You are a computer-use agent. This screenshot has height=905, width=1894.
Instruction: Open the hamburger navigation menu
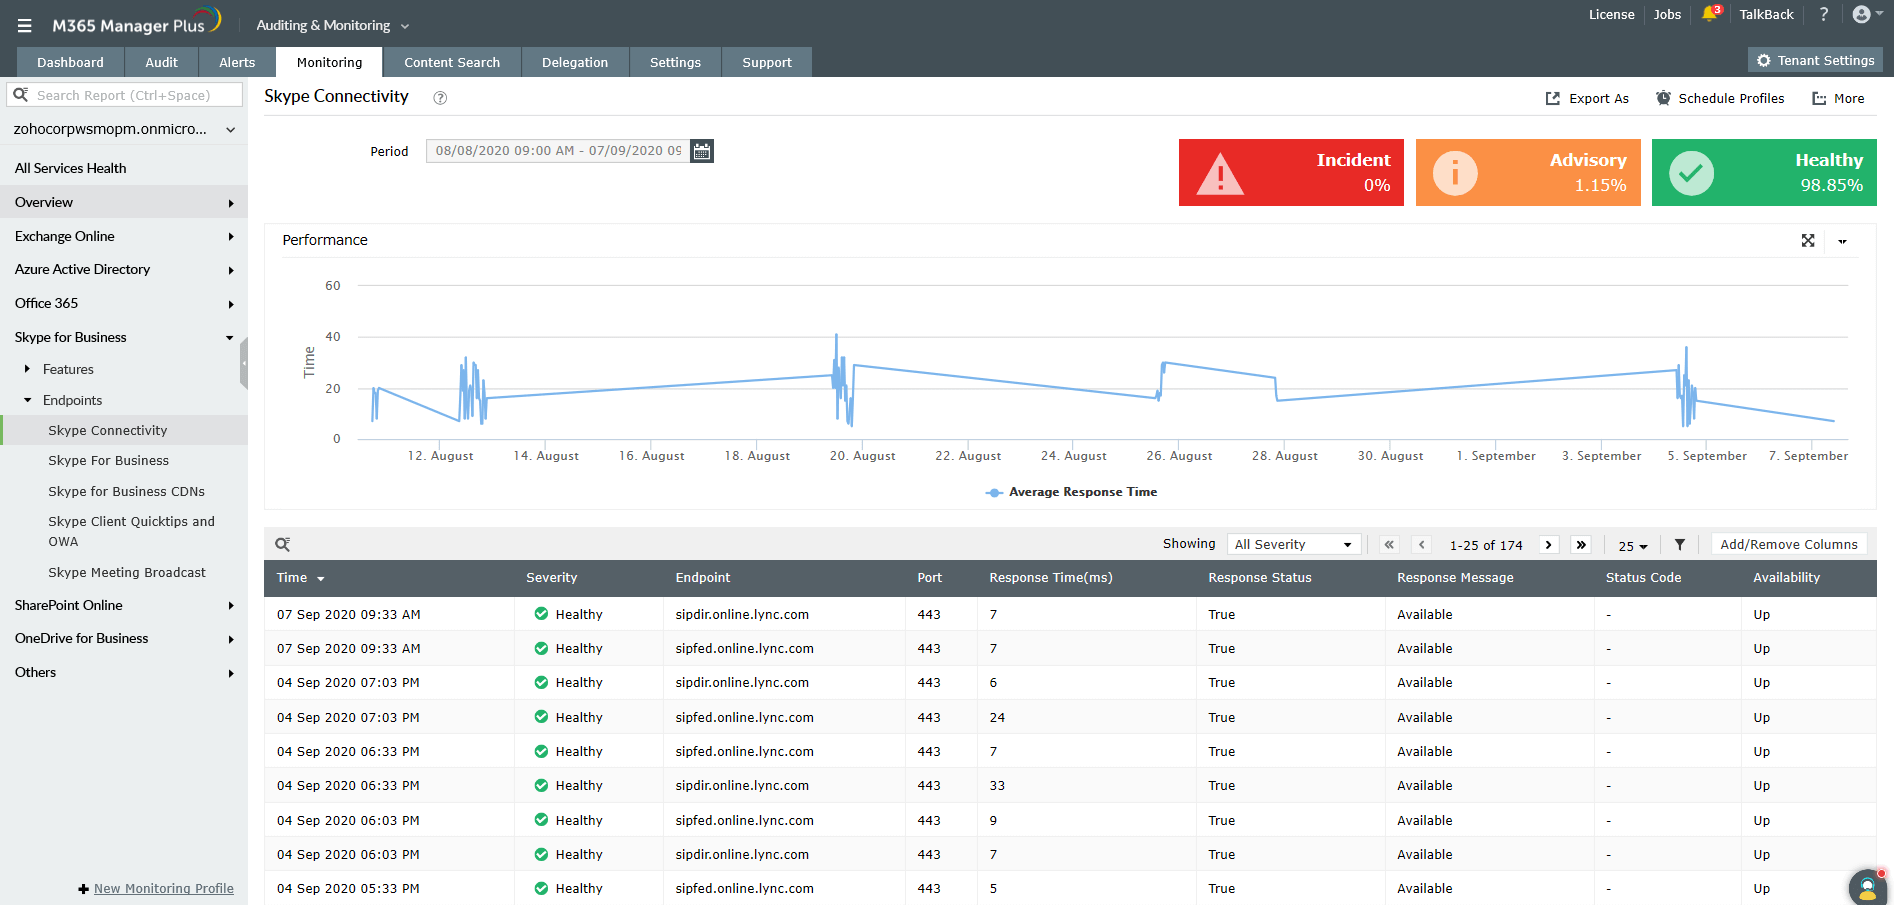pyautogui.click(x=24, y=26)
